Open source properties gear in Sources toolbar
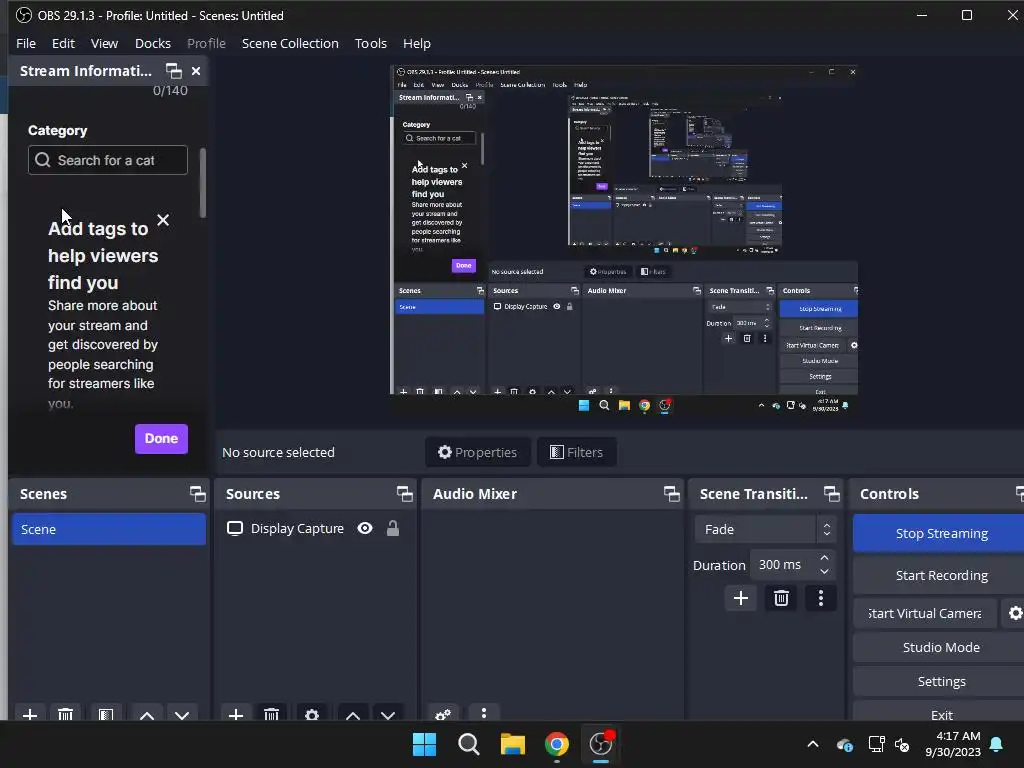Screen dimensions: 1024x768 click(x=312, y=714)
